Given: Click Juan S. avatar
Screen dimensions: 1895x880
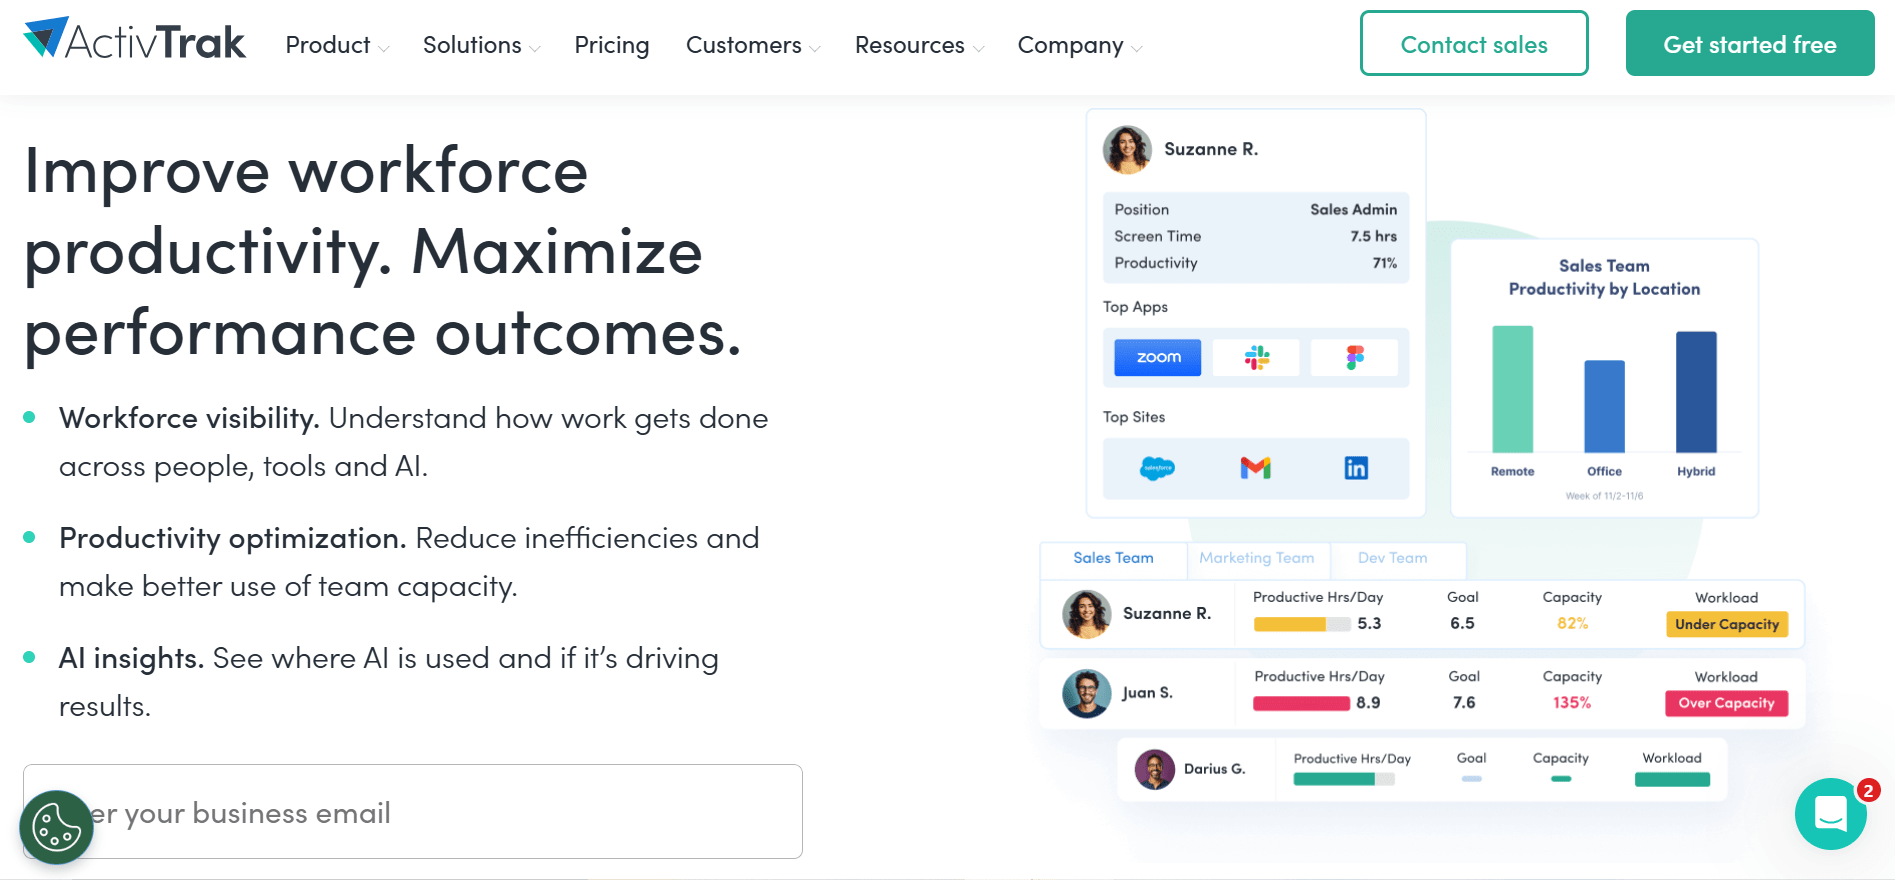Looking at the screenshot, I should click(x=1086, y=693).
